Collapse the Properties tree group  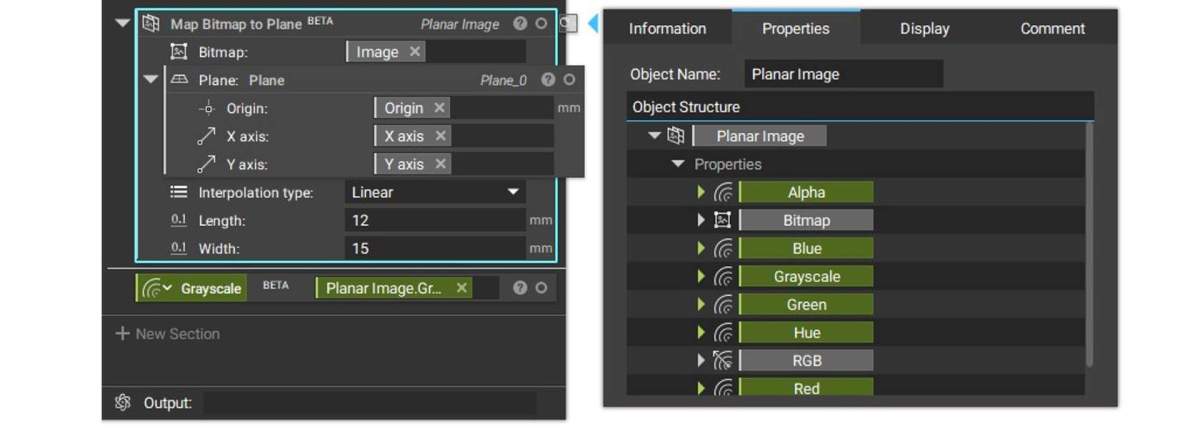(678, 164)
